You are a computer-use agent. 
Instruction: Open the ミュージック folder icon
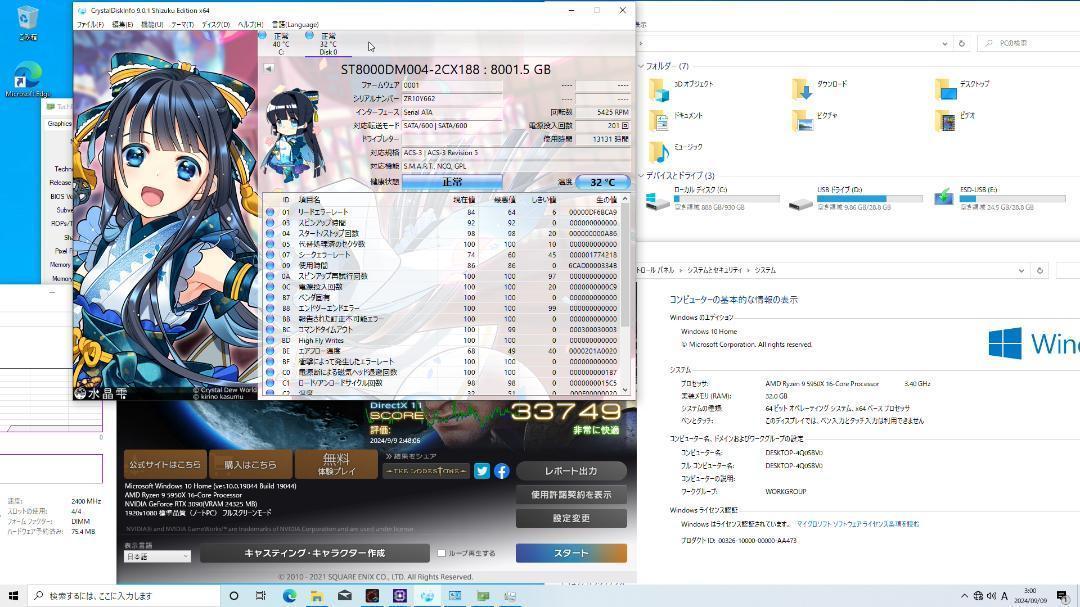pos(659,152)
